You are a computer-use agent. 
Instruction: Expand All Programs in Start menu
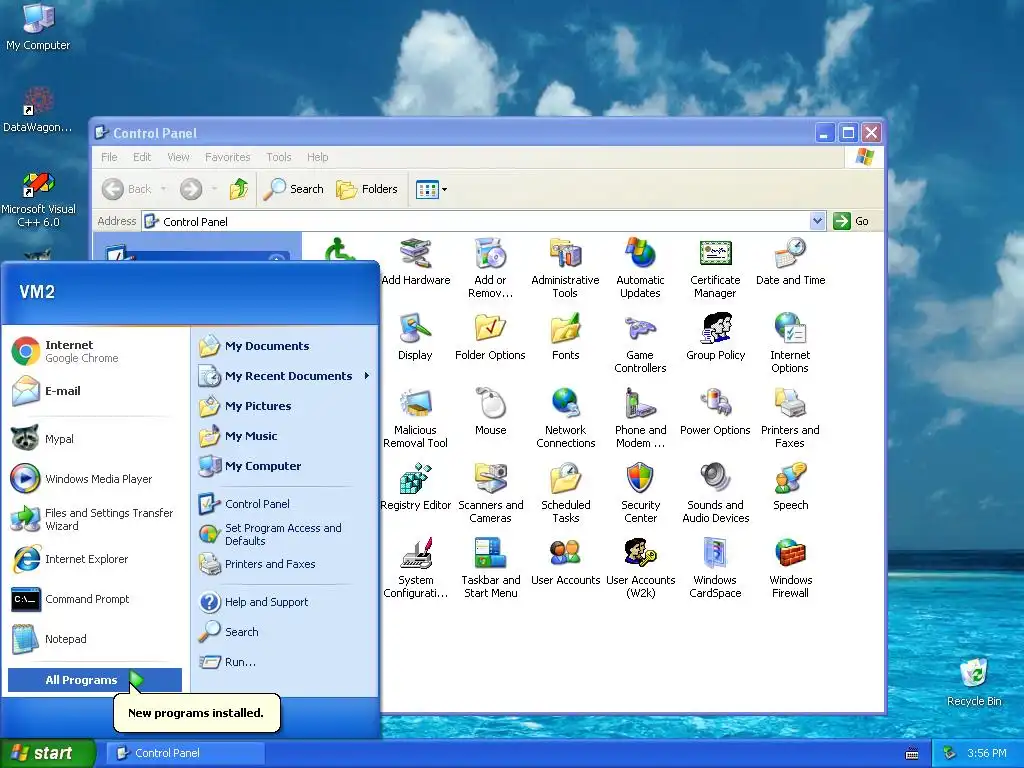tap(95, 680)
